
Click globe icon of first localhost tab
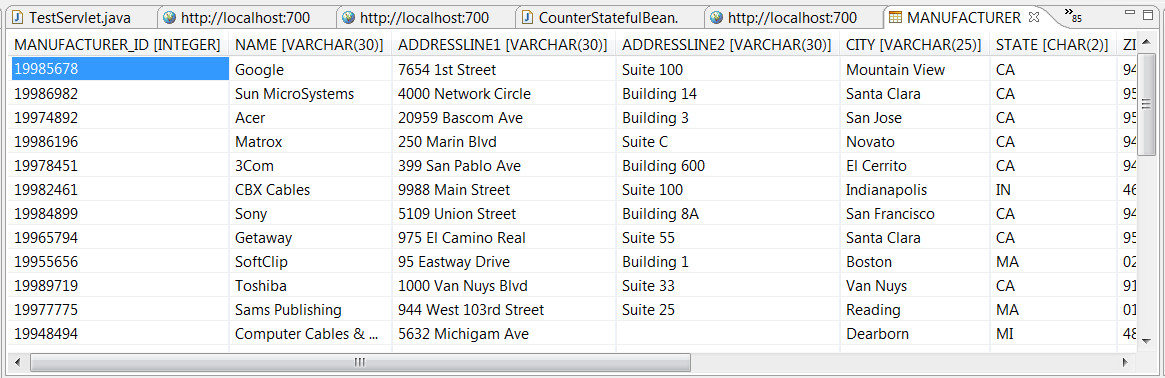pos(169,18)
